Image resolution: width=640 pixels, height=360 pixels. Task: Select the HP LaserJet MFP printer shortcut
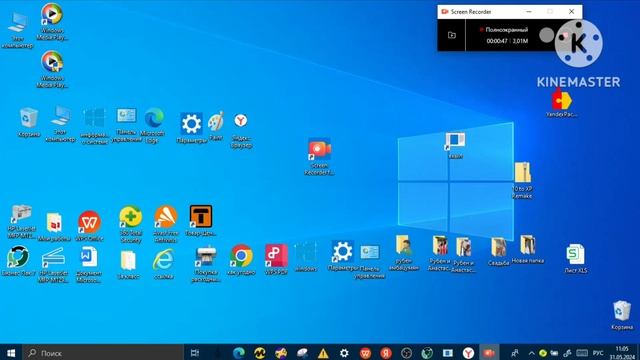point(21,222)
